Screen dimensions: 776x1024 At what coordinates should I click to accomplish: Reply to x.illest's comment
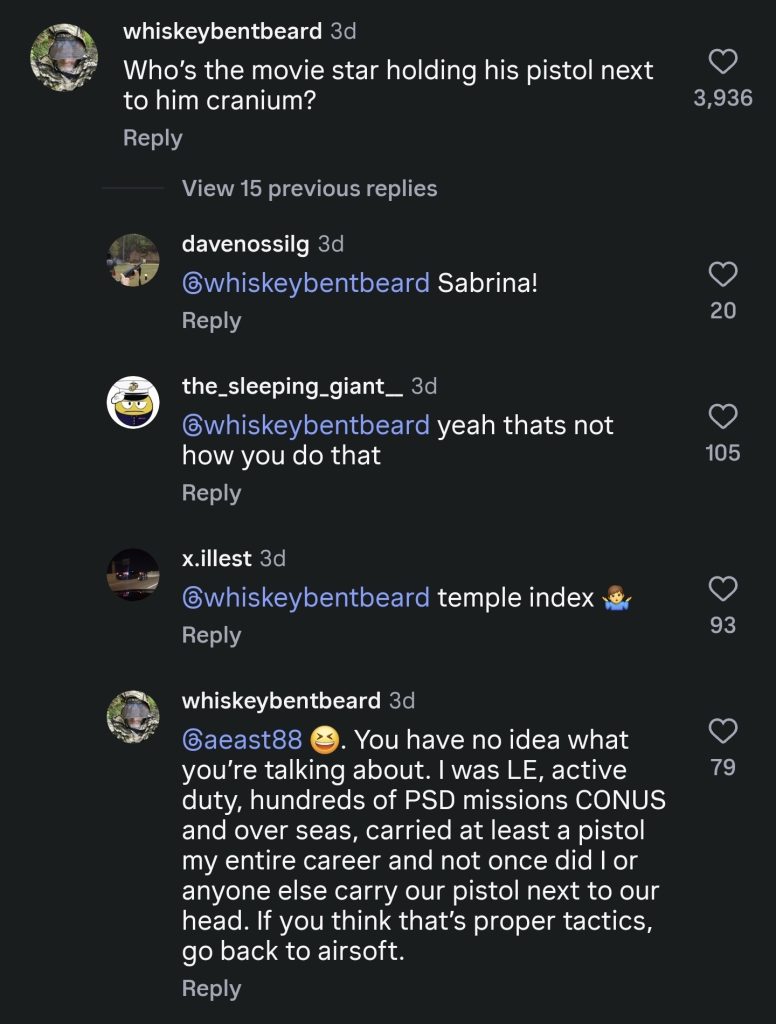tap(211, 635)
